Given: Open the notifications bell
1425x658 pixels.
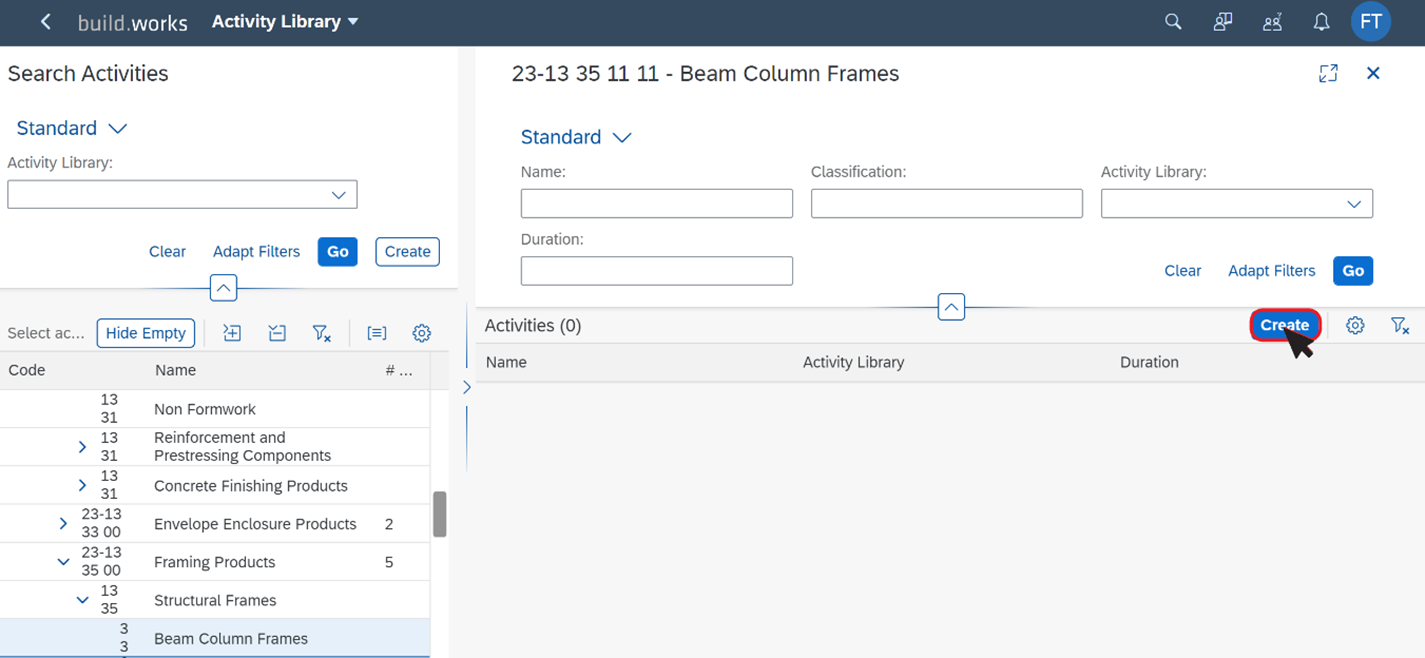Looking at the screenshot, I should click(1321, 22).
